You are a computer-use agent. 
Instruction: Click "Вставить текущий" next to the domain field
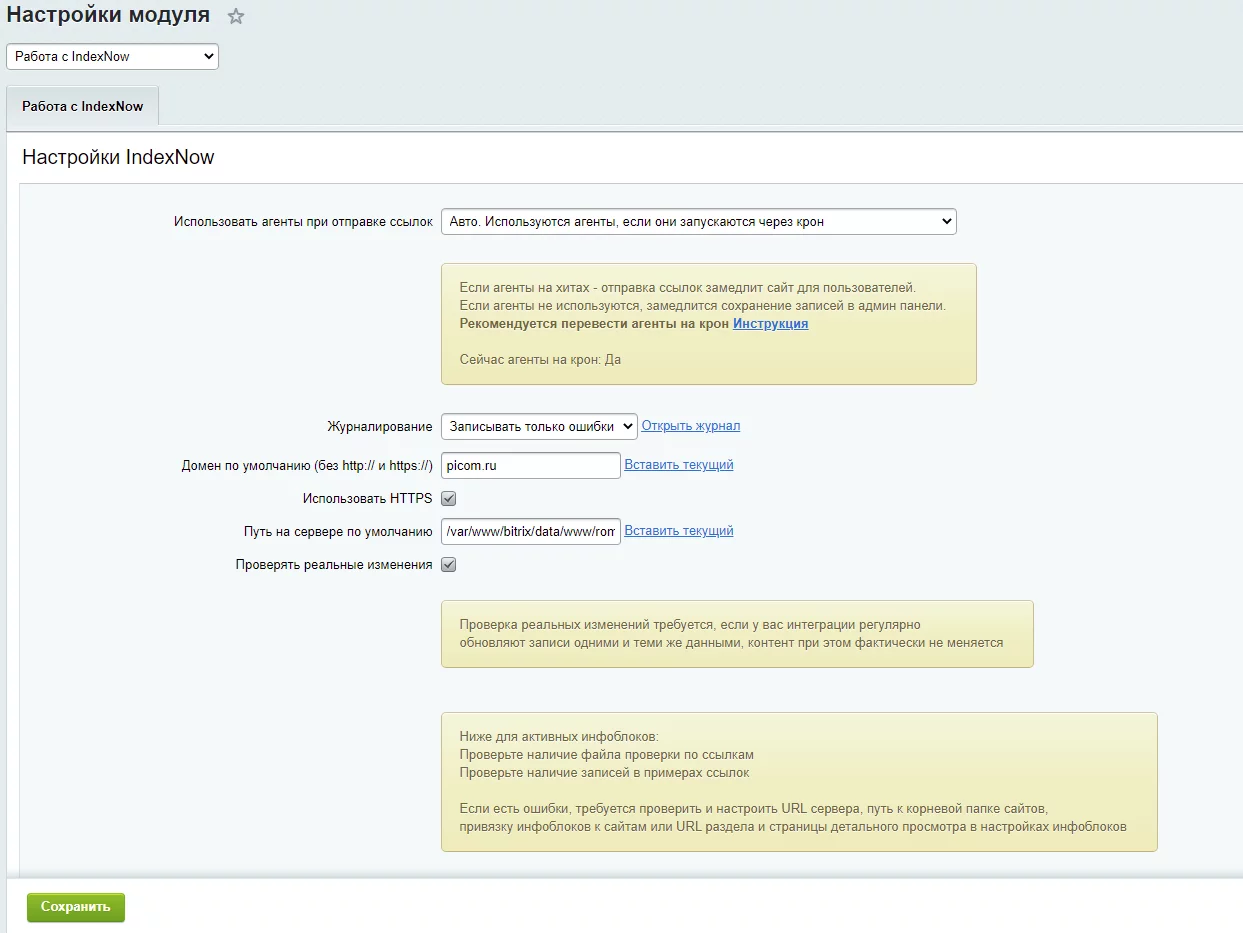point(679,465)
